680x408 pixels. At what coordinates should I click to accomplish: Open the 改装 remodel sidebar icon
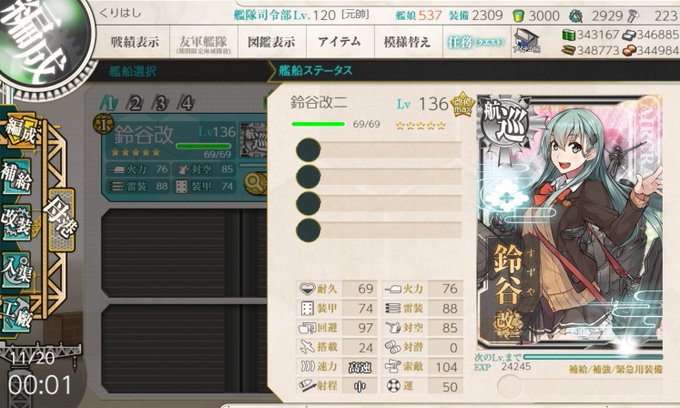click(17, 222)
